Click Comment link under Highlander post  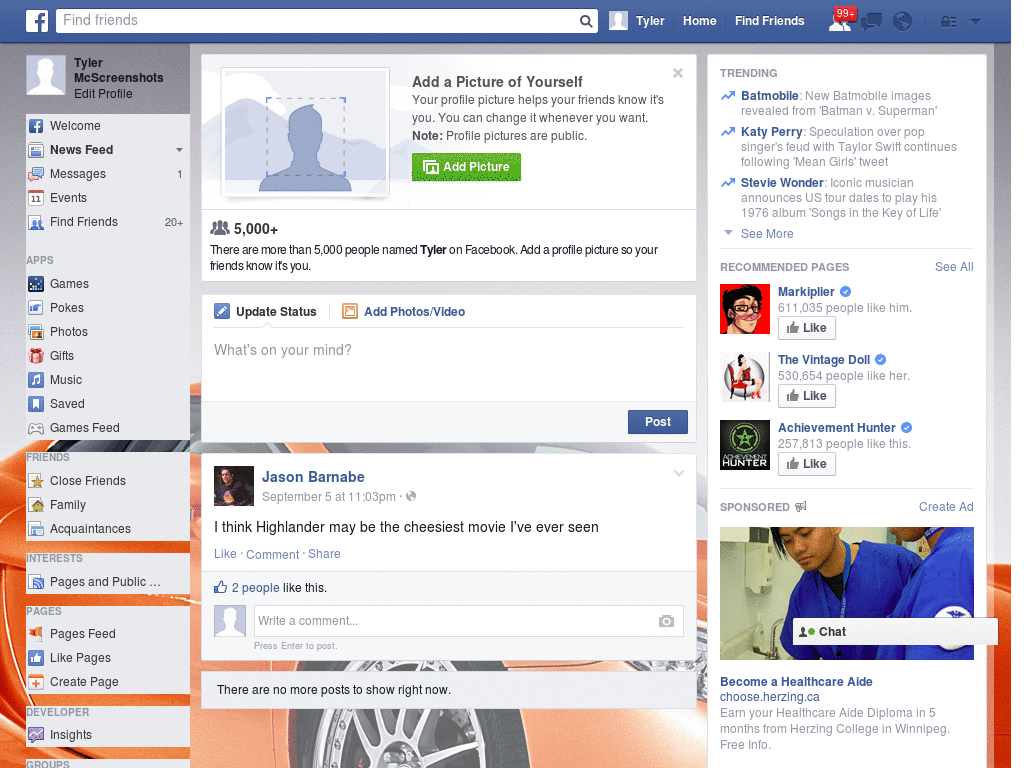[x=272, y=554]
